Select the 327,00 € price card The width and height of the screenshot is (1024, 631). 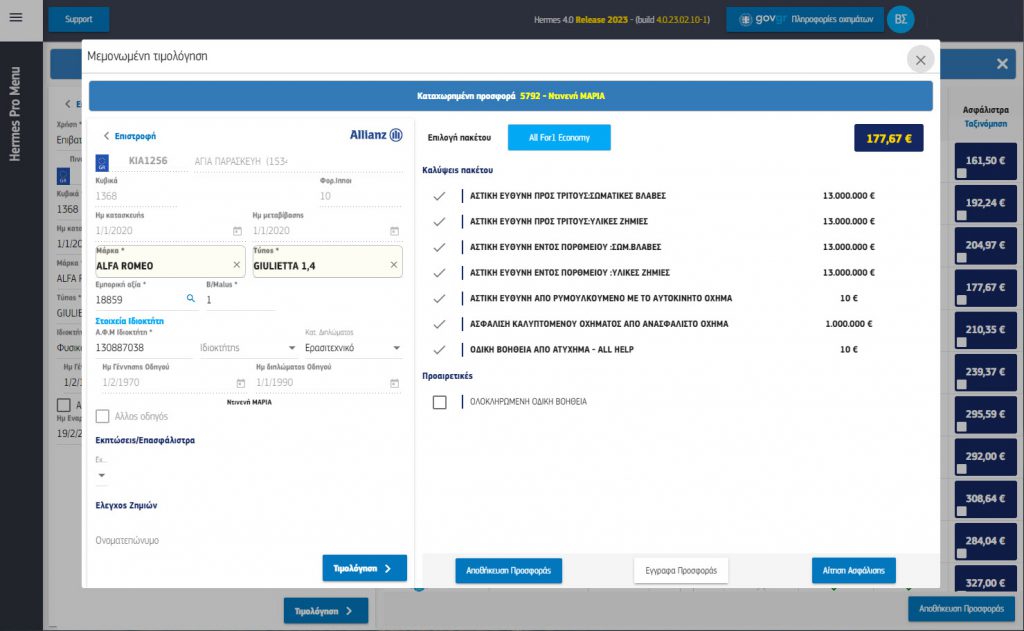click(x=985, y=581)
